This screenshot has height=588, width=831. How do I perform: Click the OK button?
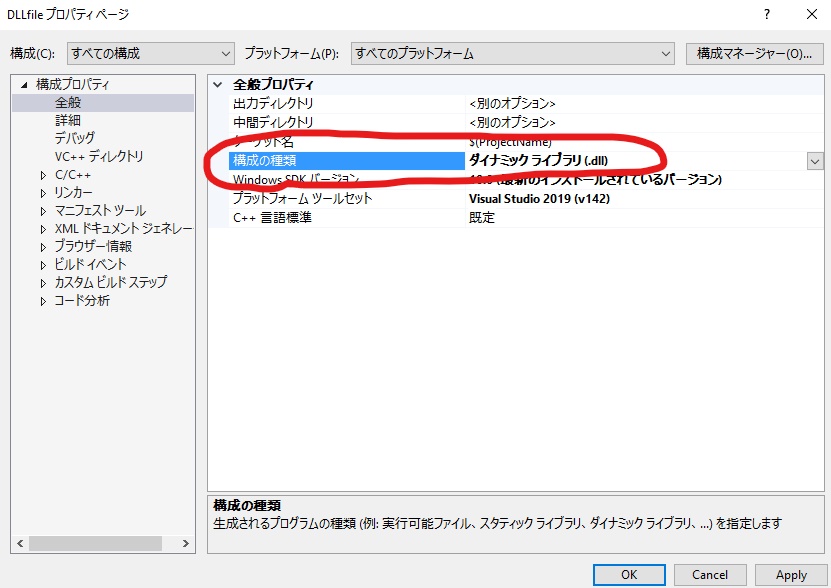(x=629, y=575)
